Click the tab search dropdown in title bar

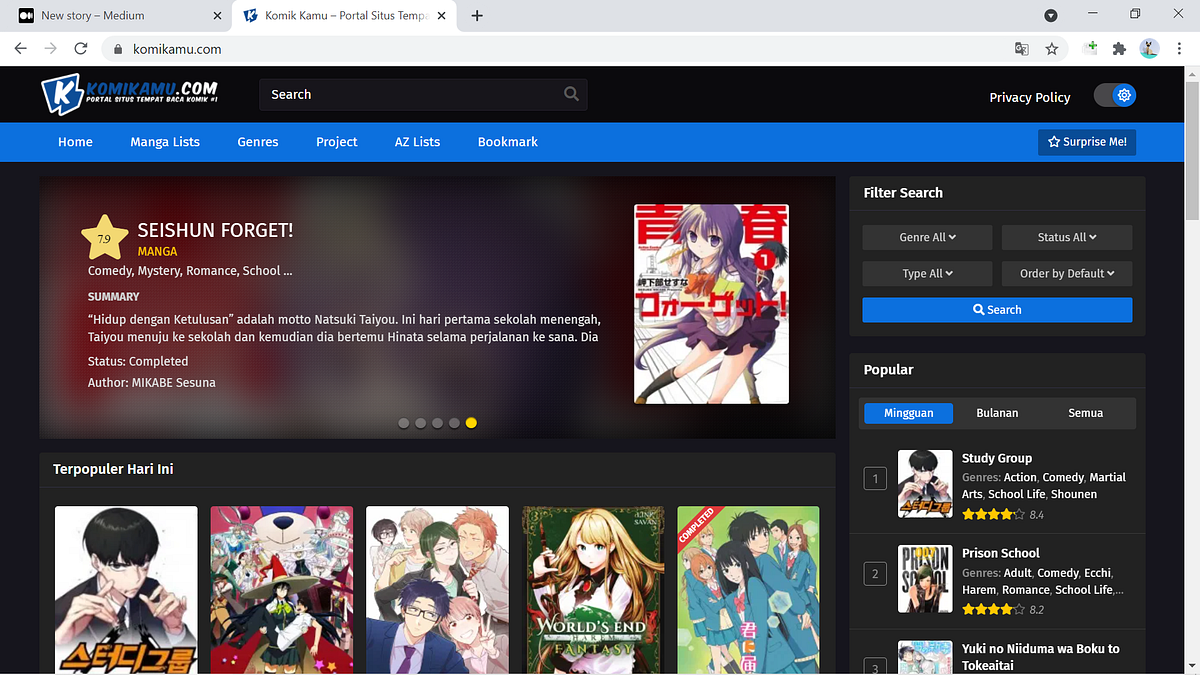coord(1051,15)
